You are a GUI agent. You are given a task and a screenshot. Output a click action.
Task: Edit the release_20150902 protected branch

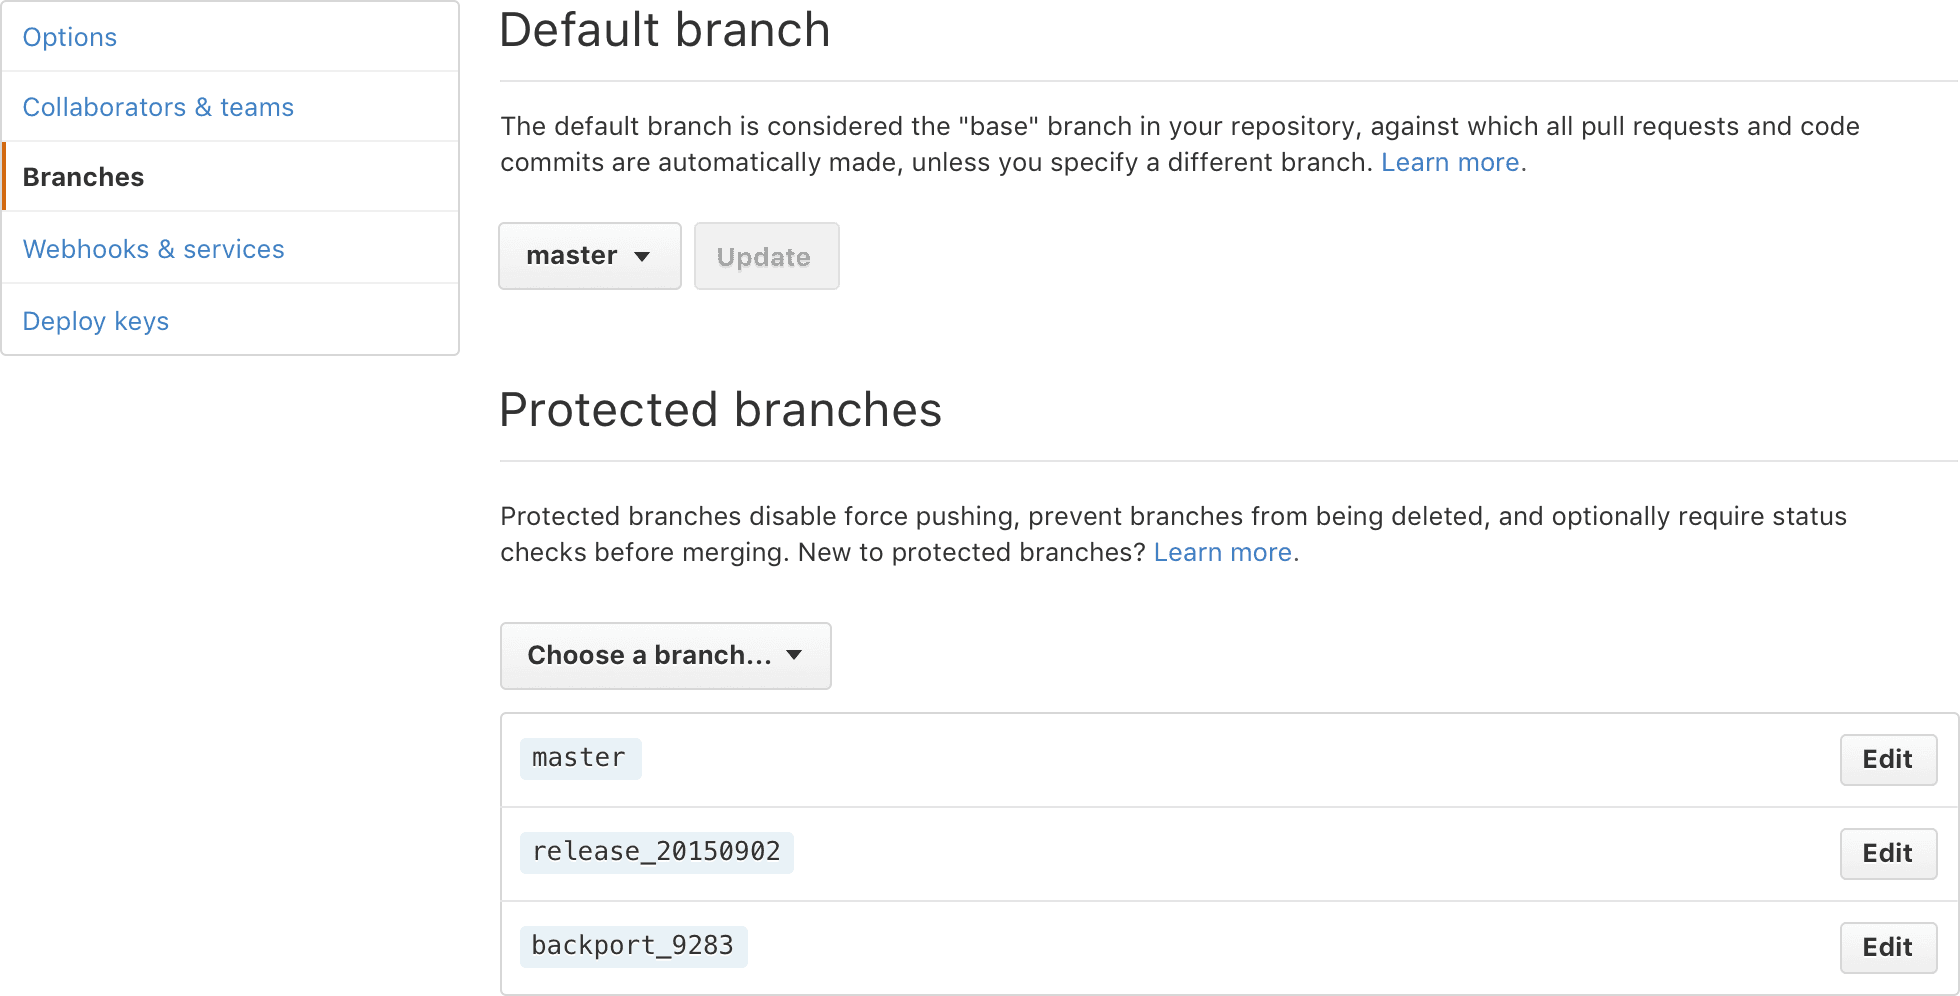point(1887,854)
